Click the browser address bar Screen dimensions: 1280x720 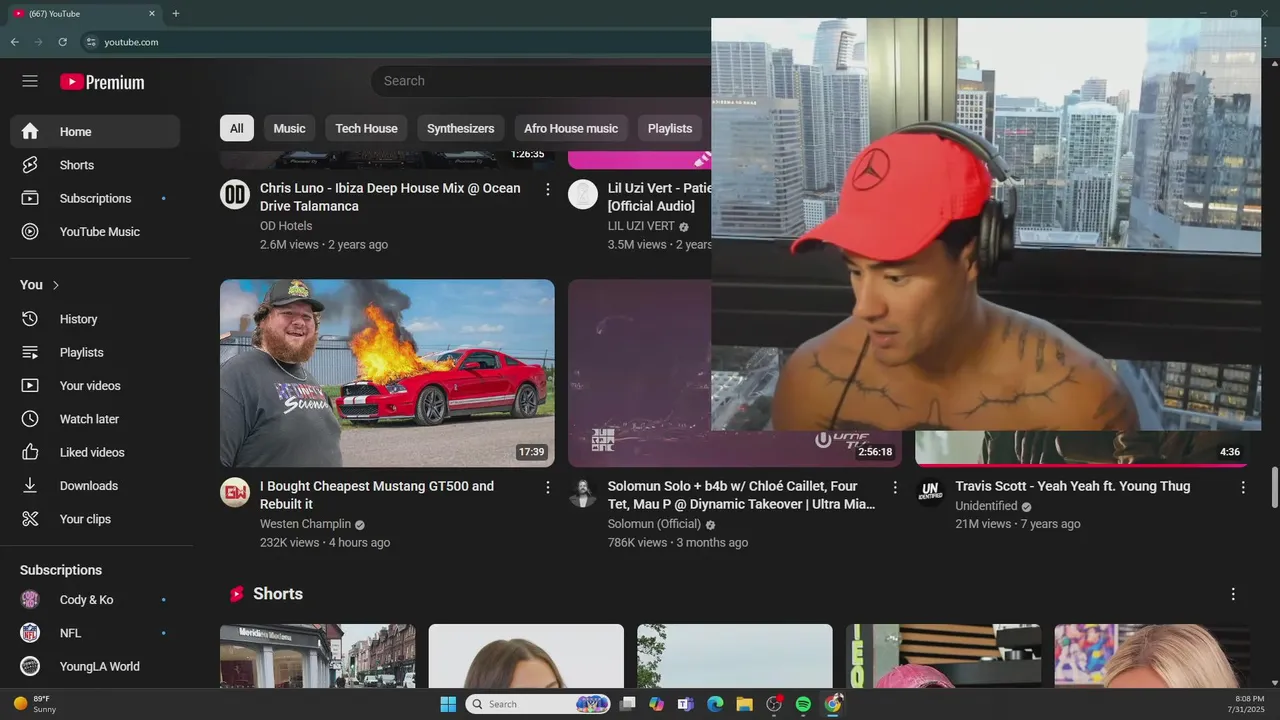[395, 42]
